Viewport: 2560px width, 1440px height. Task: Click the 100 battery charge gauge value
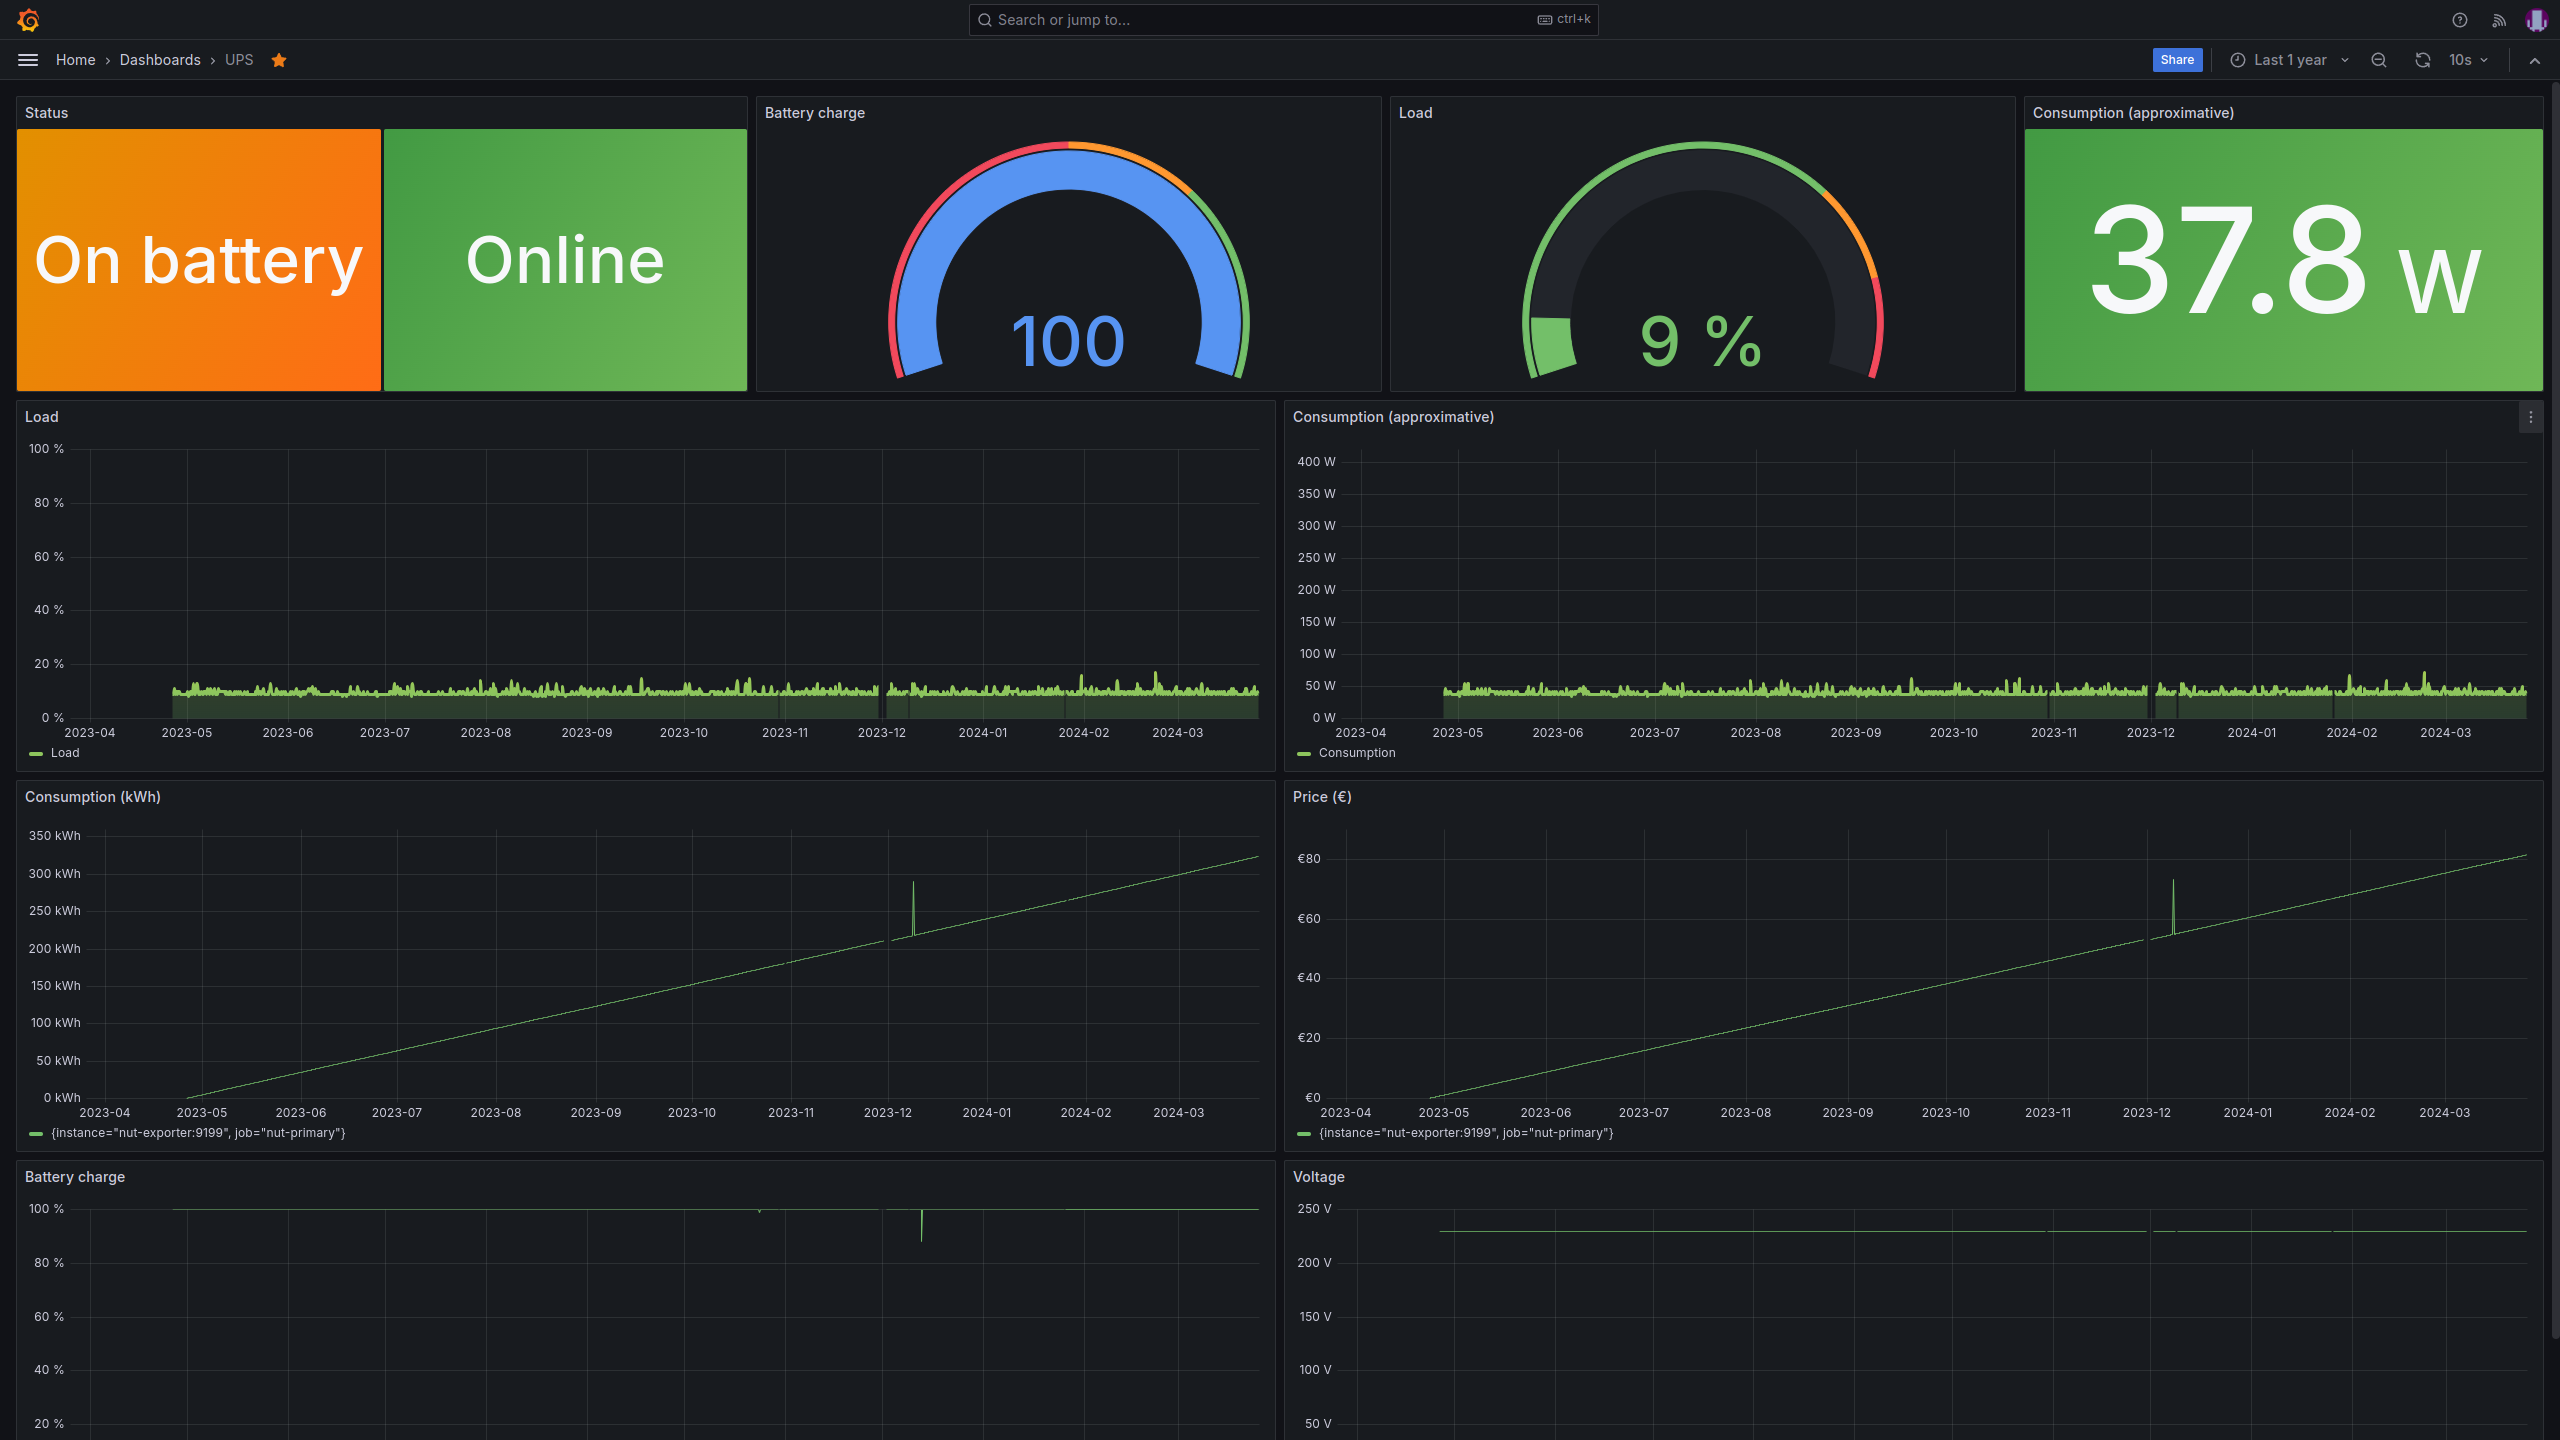point(1068,341)
